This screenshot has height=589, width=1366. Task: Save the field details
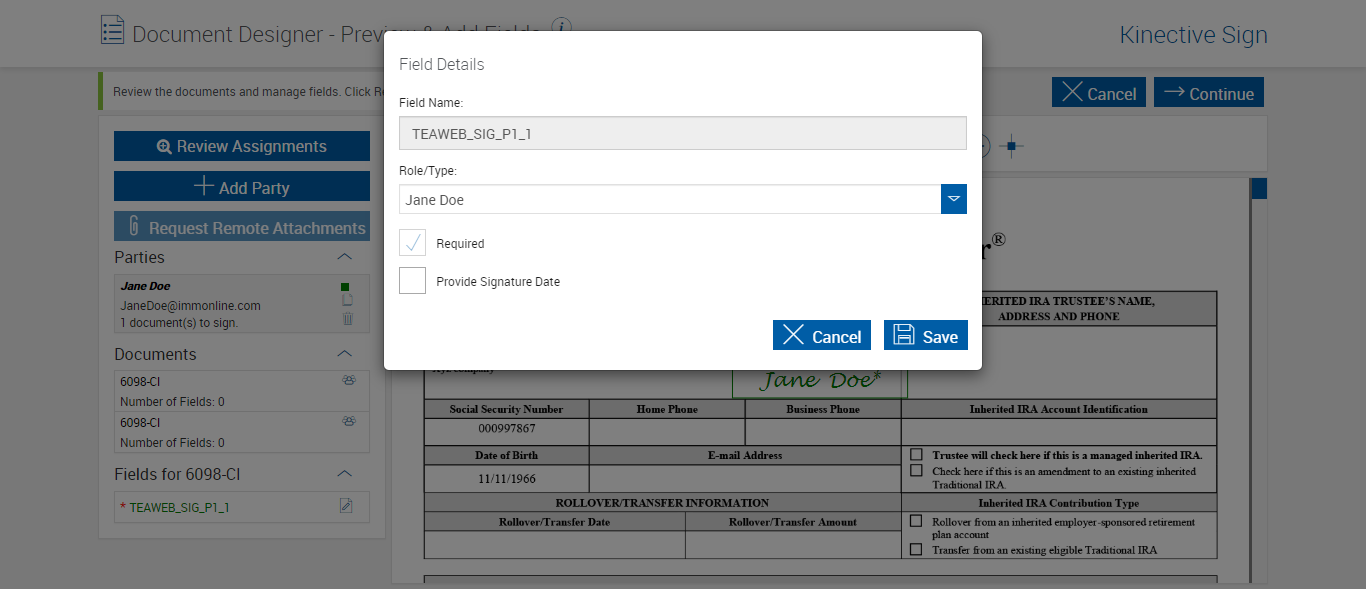[x=925, y=336]
